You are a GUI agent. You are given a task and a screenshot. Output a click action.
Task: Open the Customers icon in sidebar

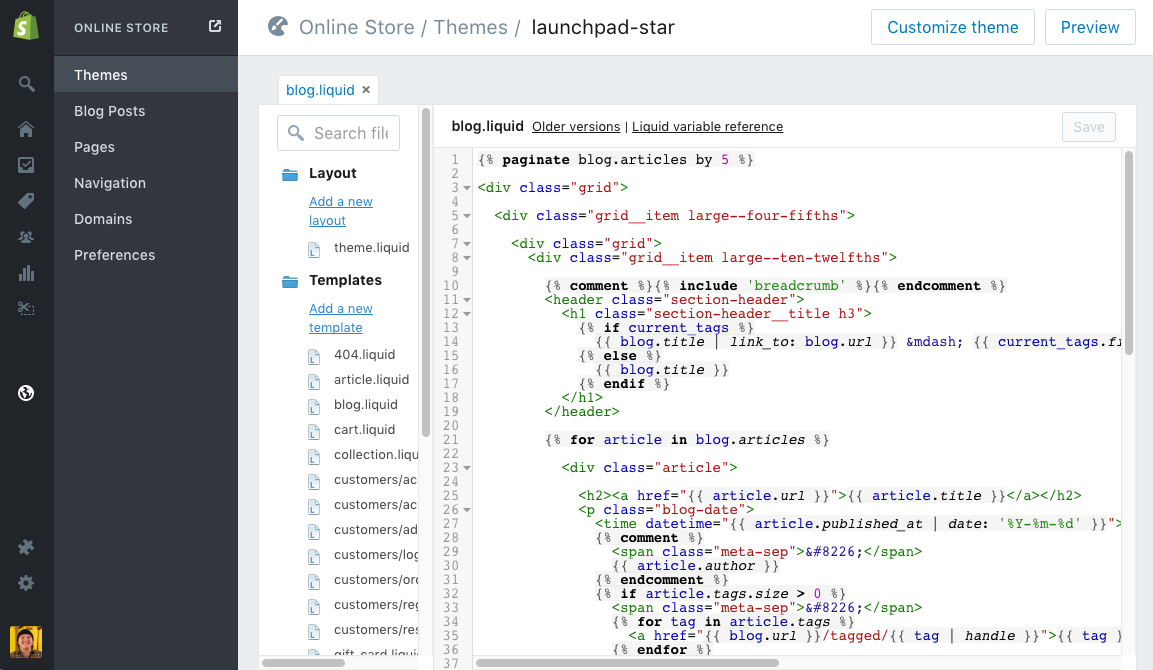pyautogui.click(x=26, y=238)
